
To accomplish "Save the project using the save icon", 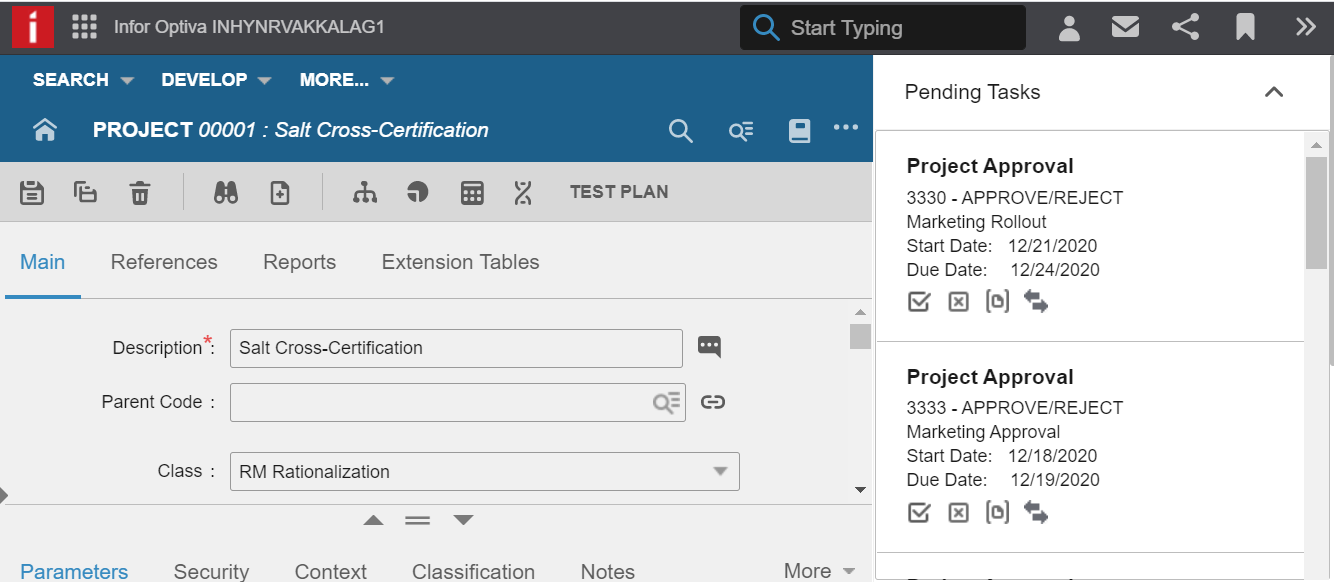I will [x=31, y=192].
